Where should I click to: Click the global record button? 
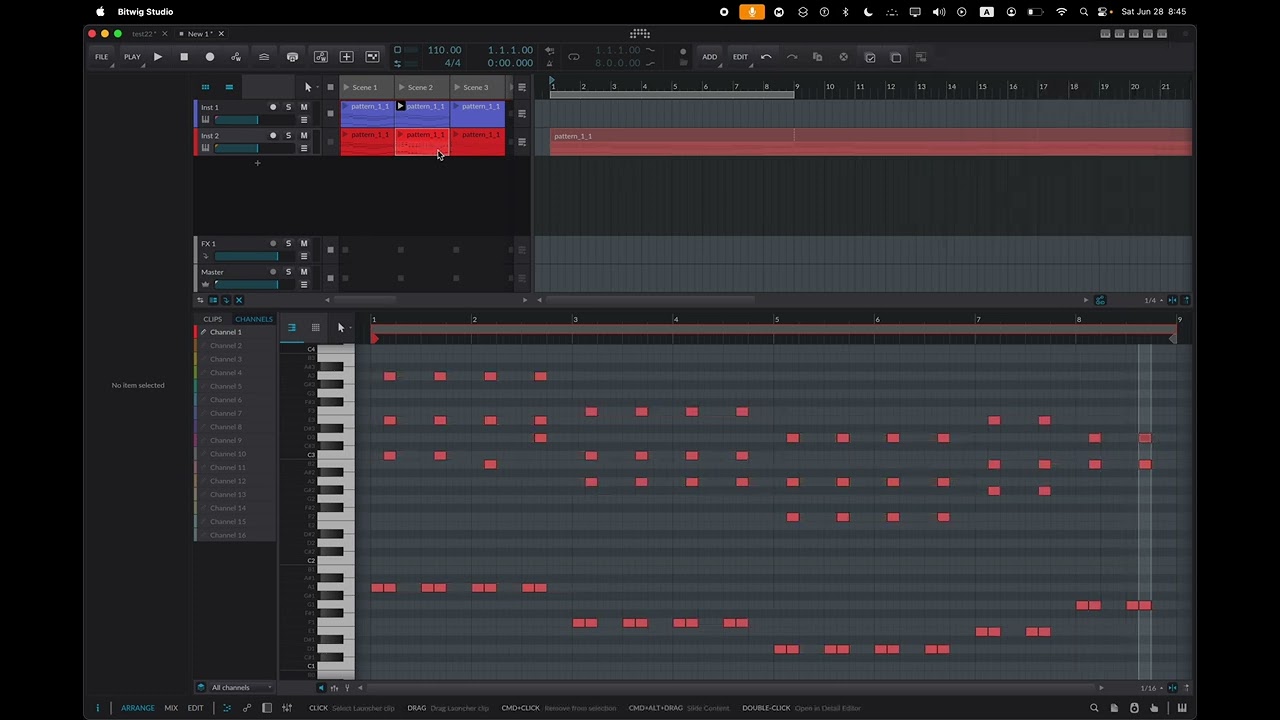(210, 57)
